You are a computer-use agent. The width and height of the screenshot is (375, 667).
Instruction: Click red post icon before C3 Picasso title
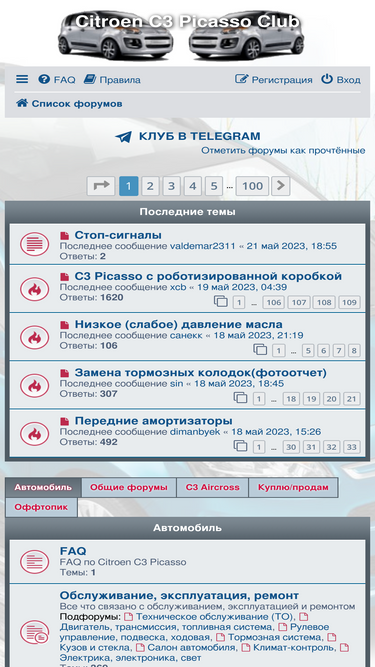point(64,277)
